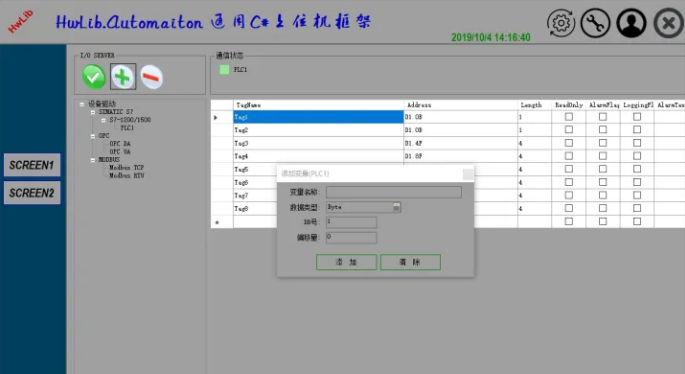The image size is (685, 374).
Task: Click the green PLC1 status indicator
Action: (224, 69)
